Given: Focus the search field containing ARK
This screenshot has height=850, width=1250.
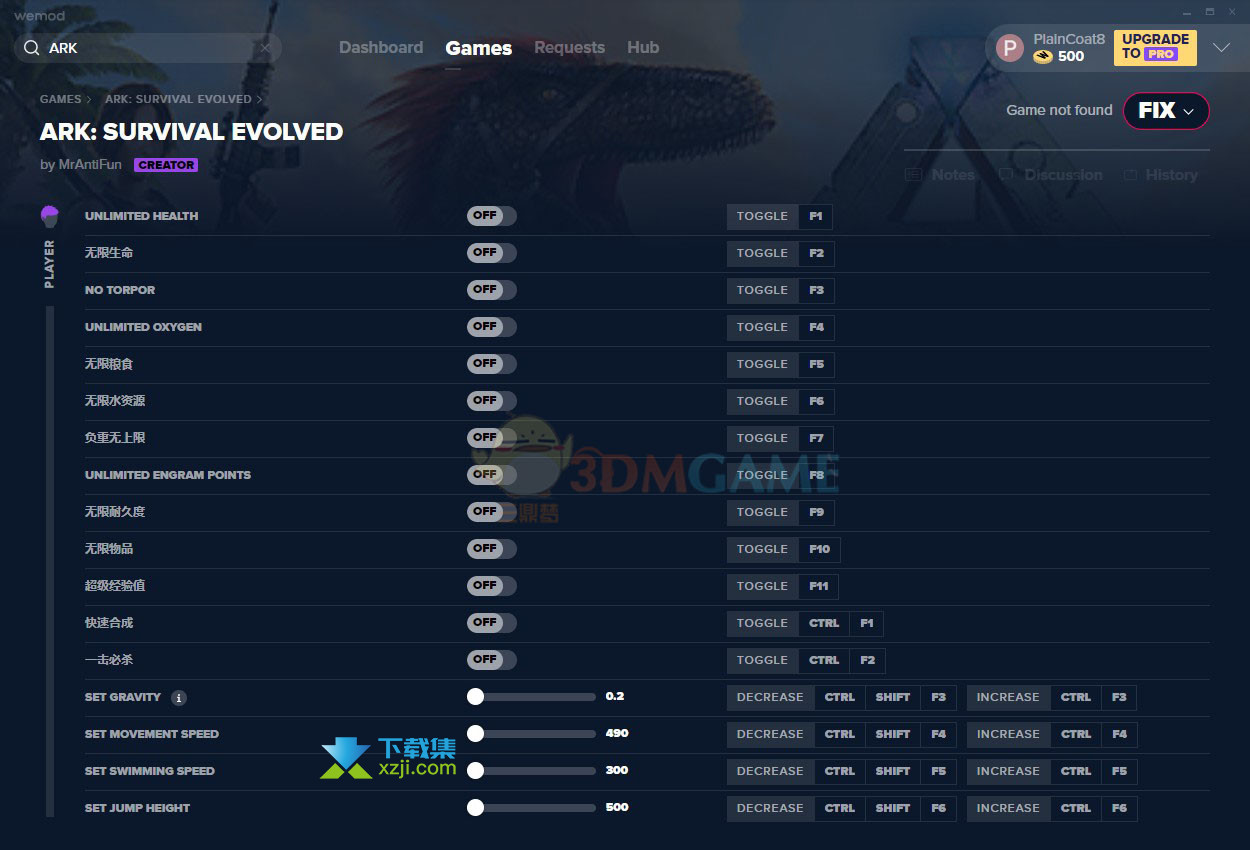Looking at the screenshot, I should pos(148,48).
